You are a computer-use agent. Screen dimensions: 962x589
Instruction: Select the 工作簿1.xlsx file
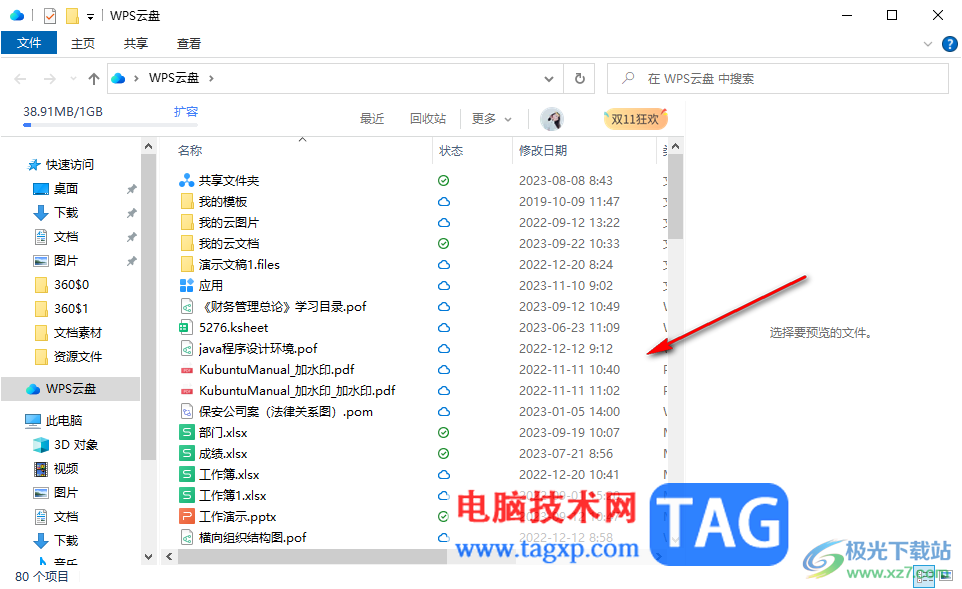click(x=232, y=496)
